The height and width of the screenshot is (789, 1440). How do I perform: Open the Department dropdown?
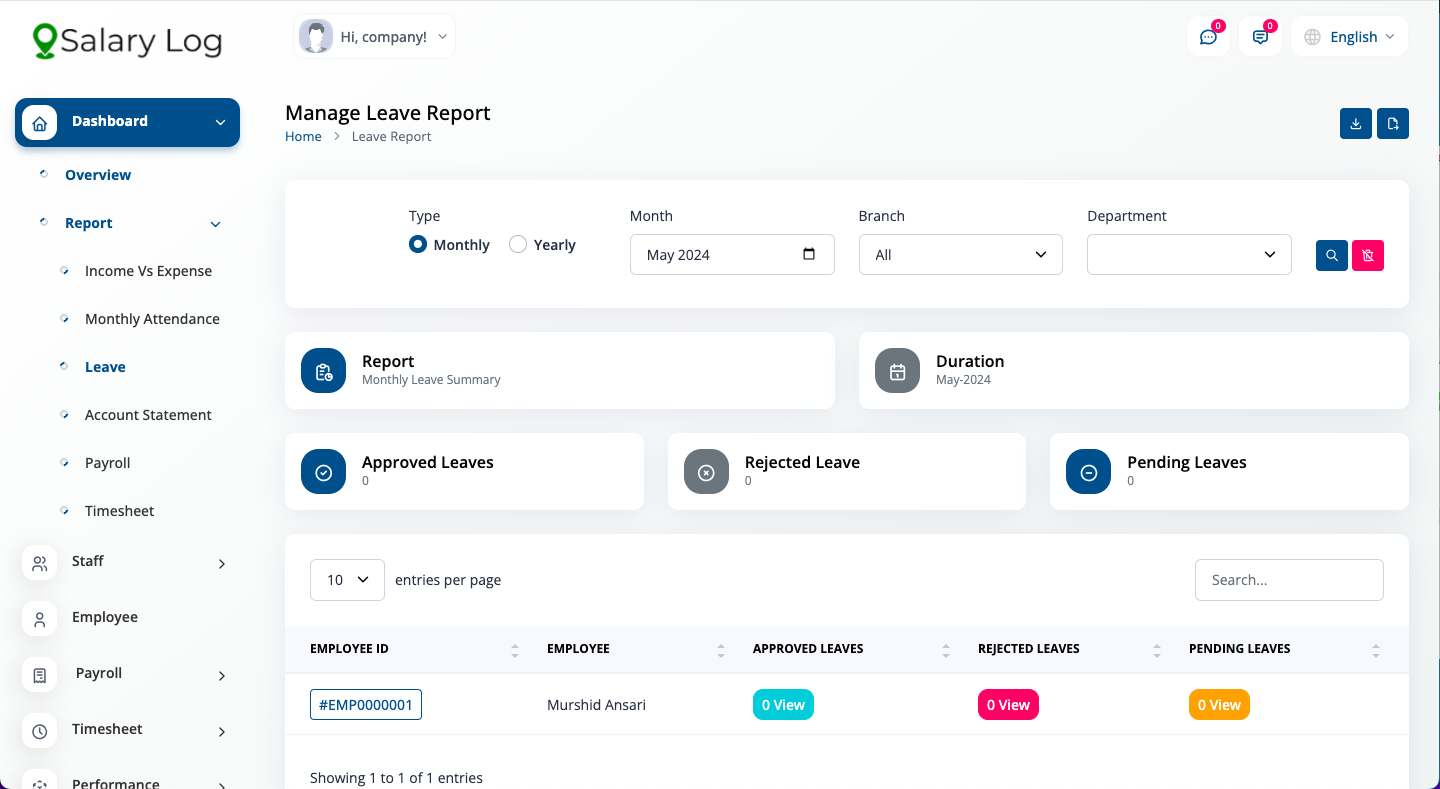[x=1189, y=255]
